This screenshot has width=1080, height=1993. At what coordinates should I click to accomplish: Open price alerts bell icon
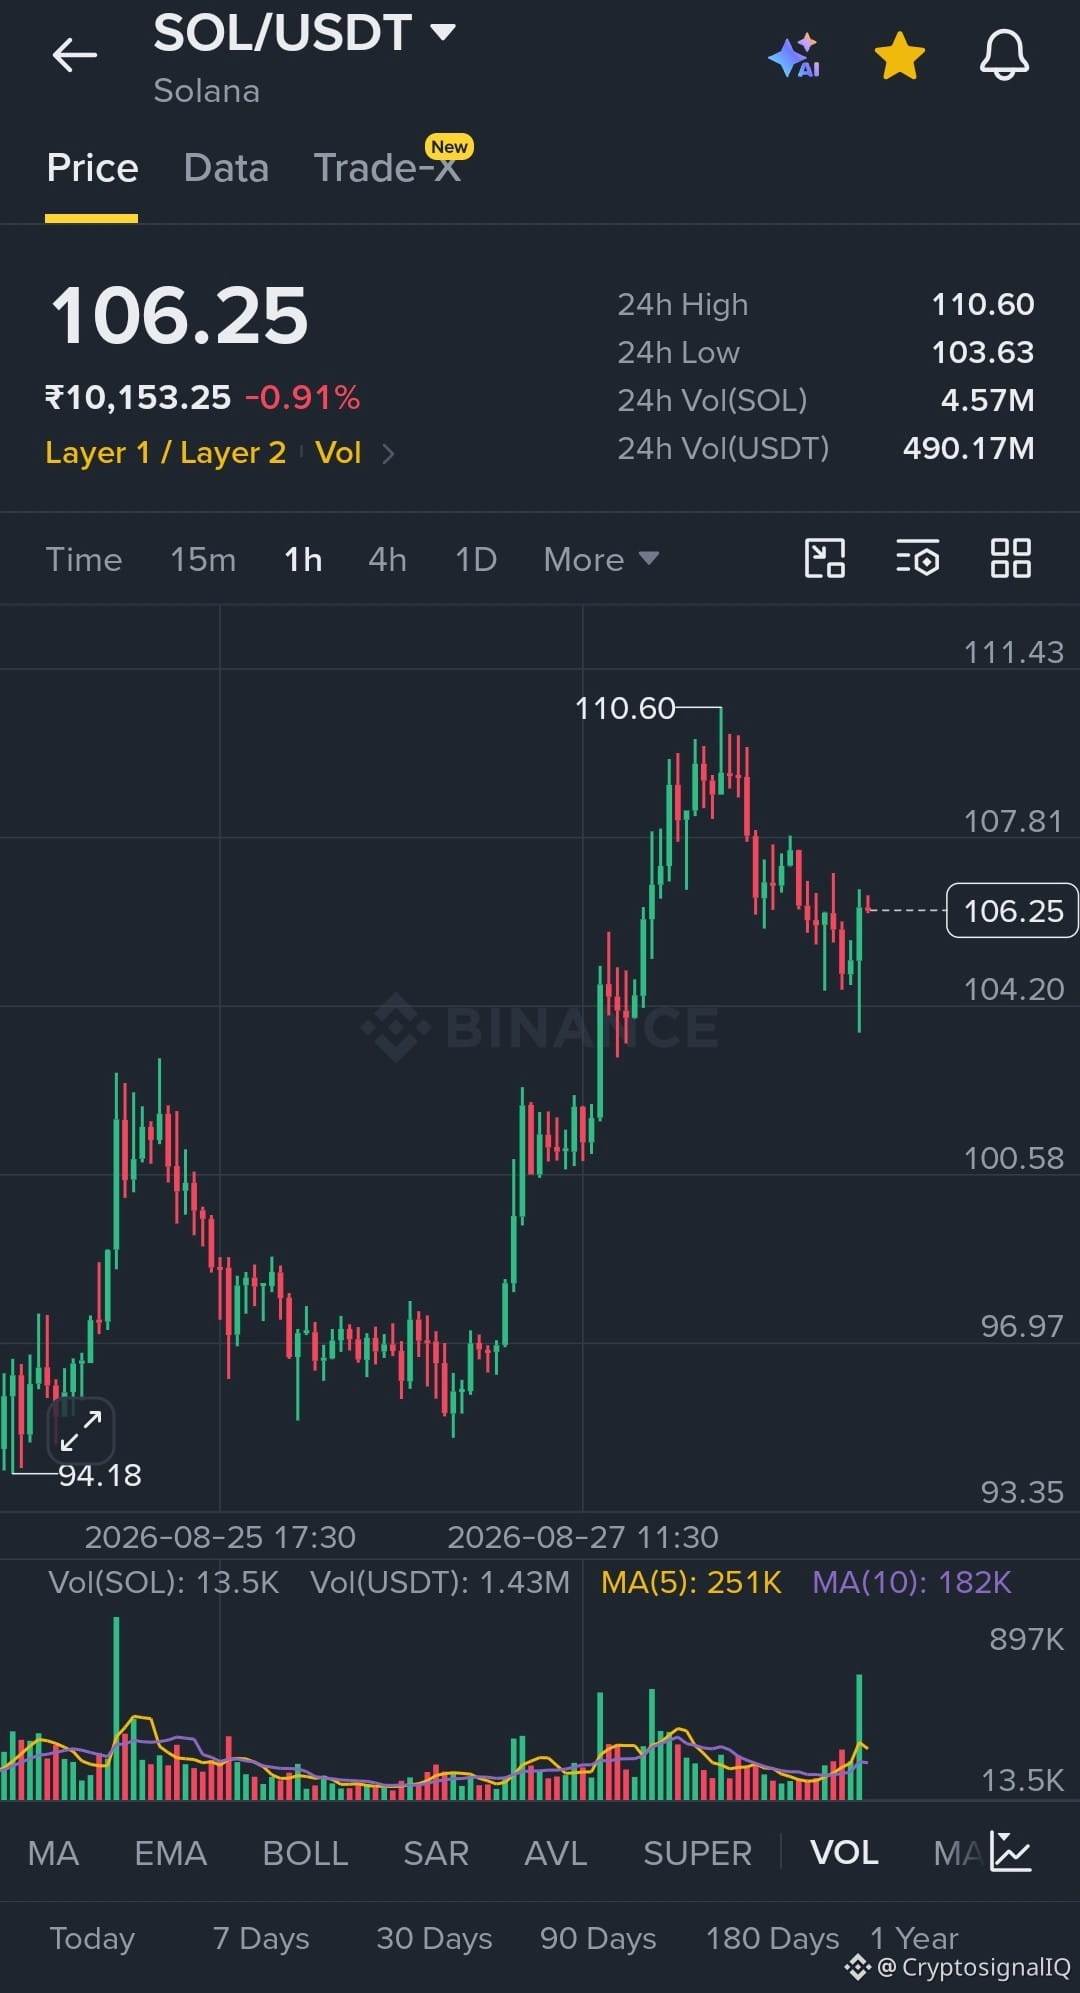pyautogui.click(x=1004, y=55)
